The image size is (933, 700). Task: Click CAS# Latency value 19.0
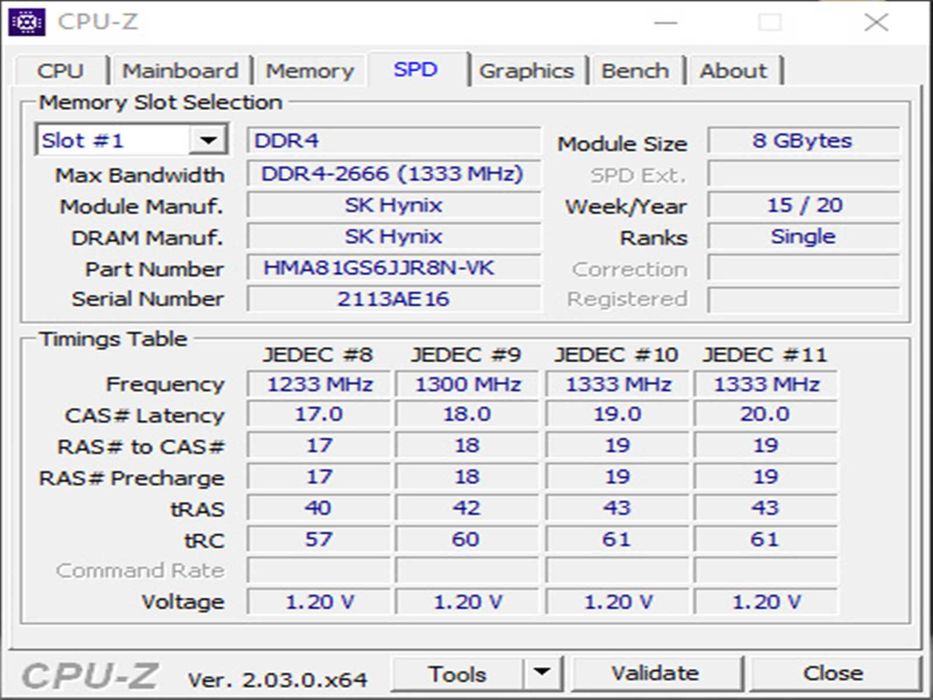pyautogui.click(x=617, y=414)
